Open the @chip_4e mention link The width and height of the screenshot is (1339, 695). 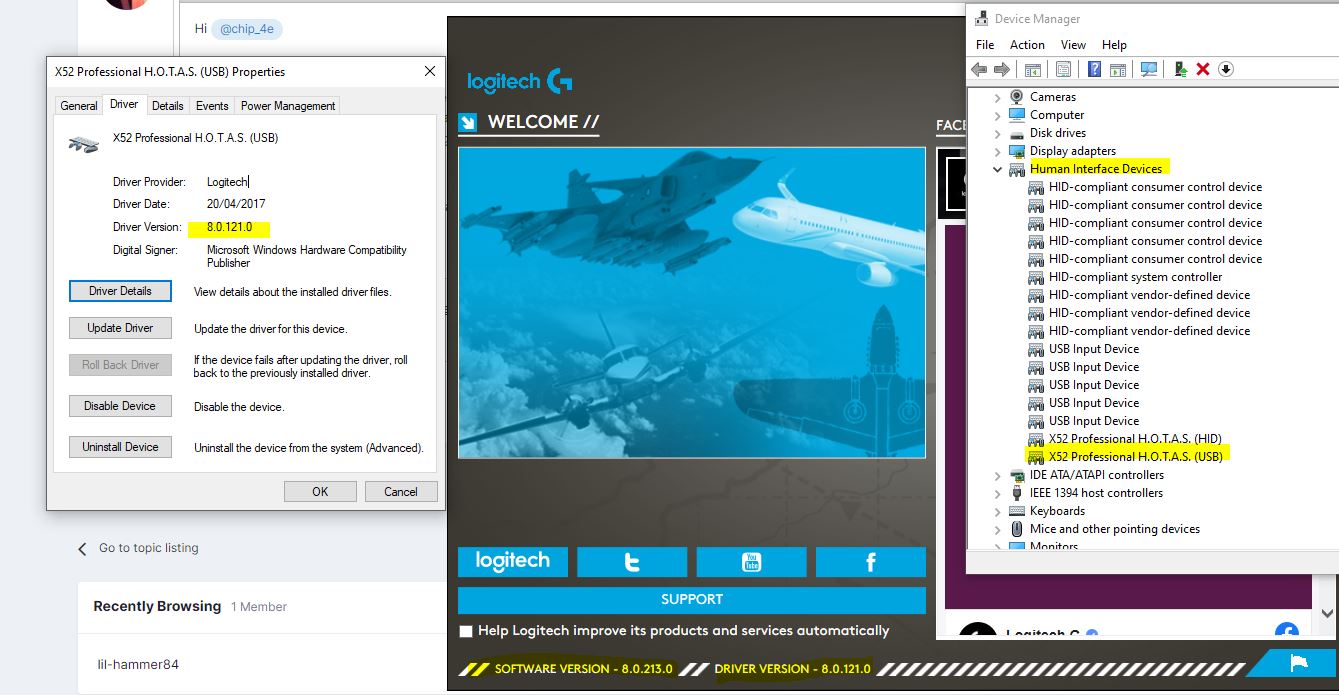pyautogui.click(x=248, y=29)
